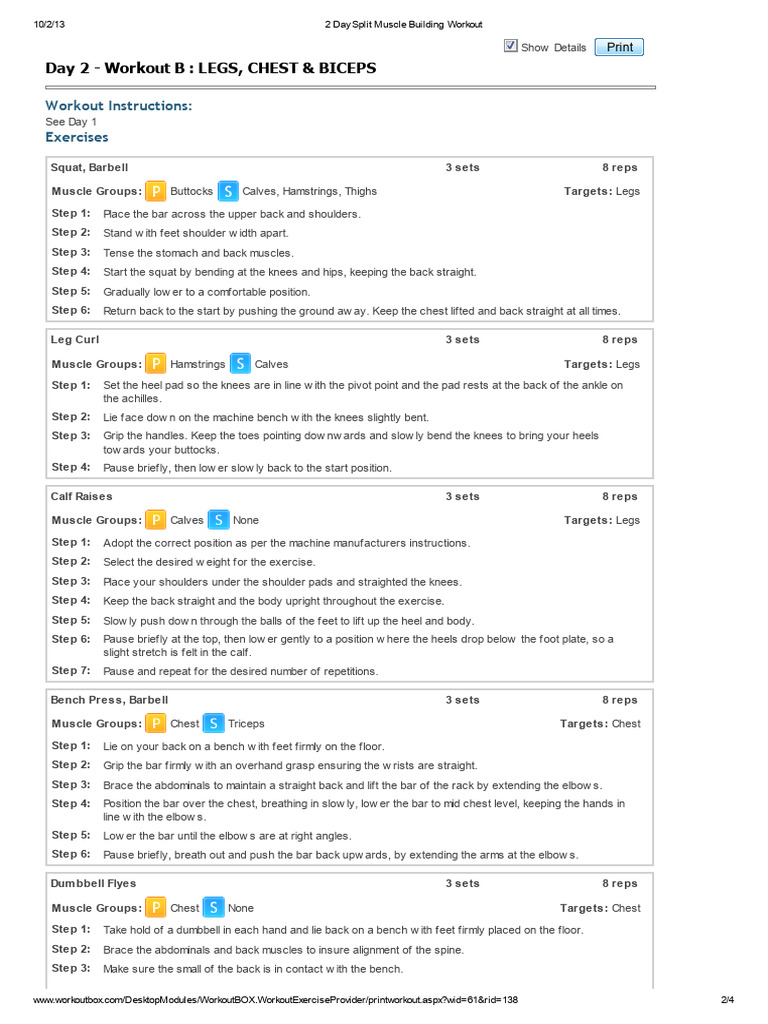Screen dimensions: 768x1024
Task: Click secondary icon beside Calves, Hamstrings, Thighs
Action: [x=228, y=191]
